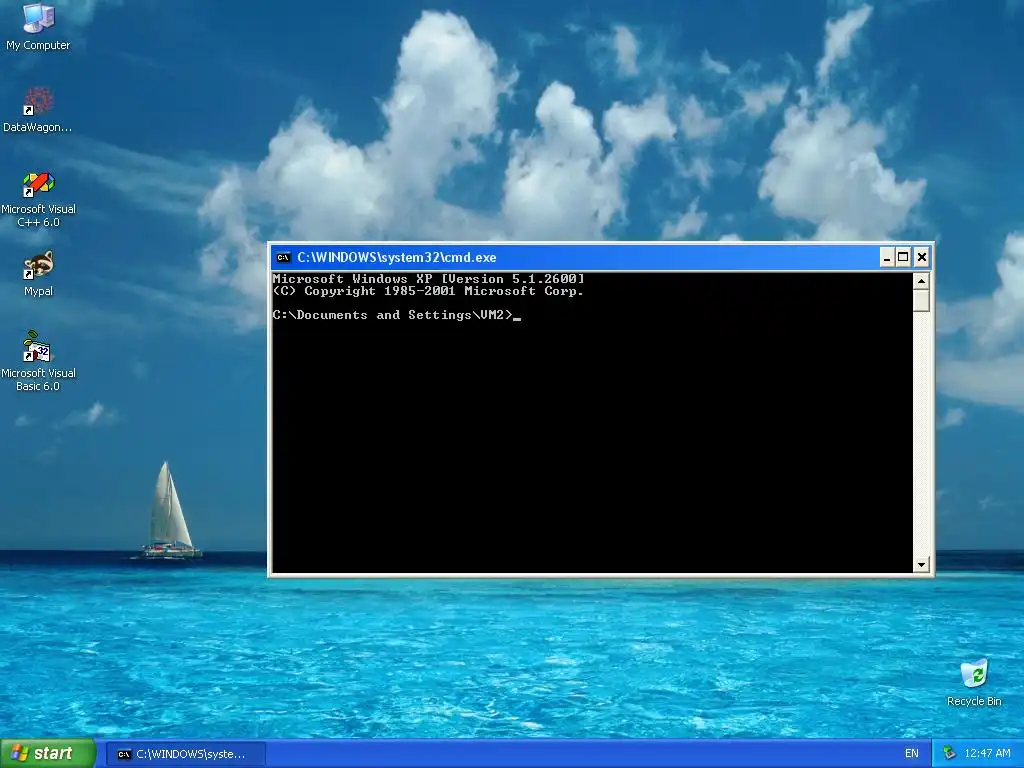Click the Copyright 1985-2001 Microsoft Corp. line
This screenshot has height=768, width=1024.
coord(428,291)
